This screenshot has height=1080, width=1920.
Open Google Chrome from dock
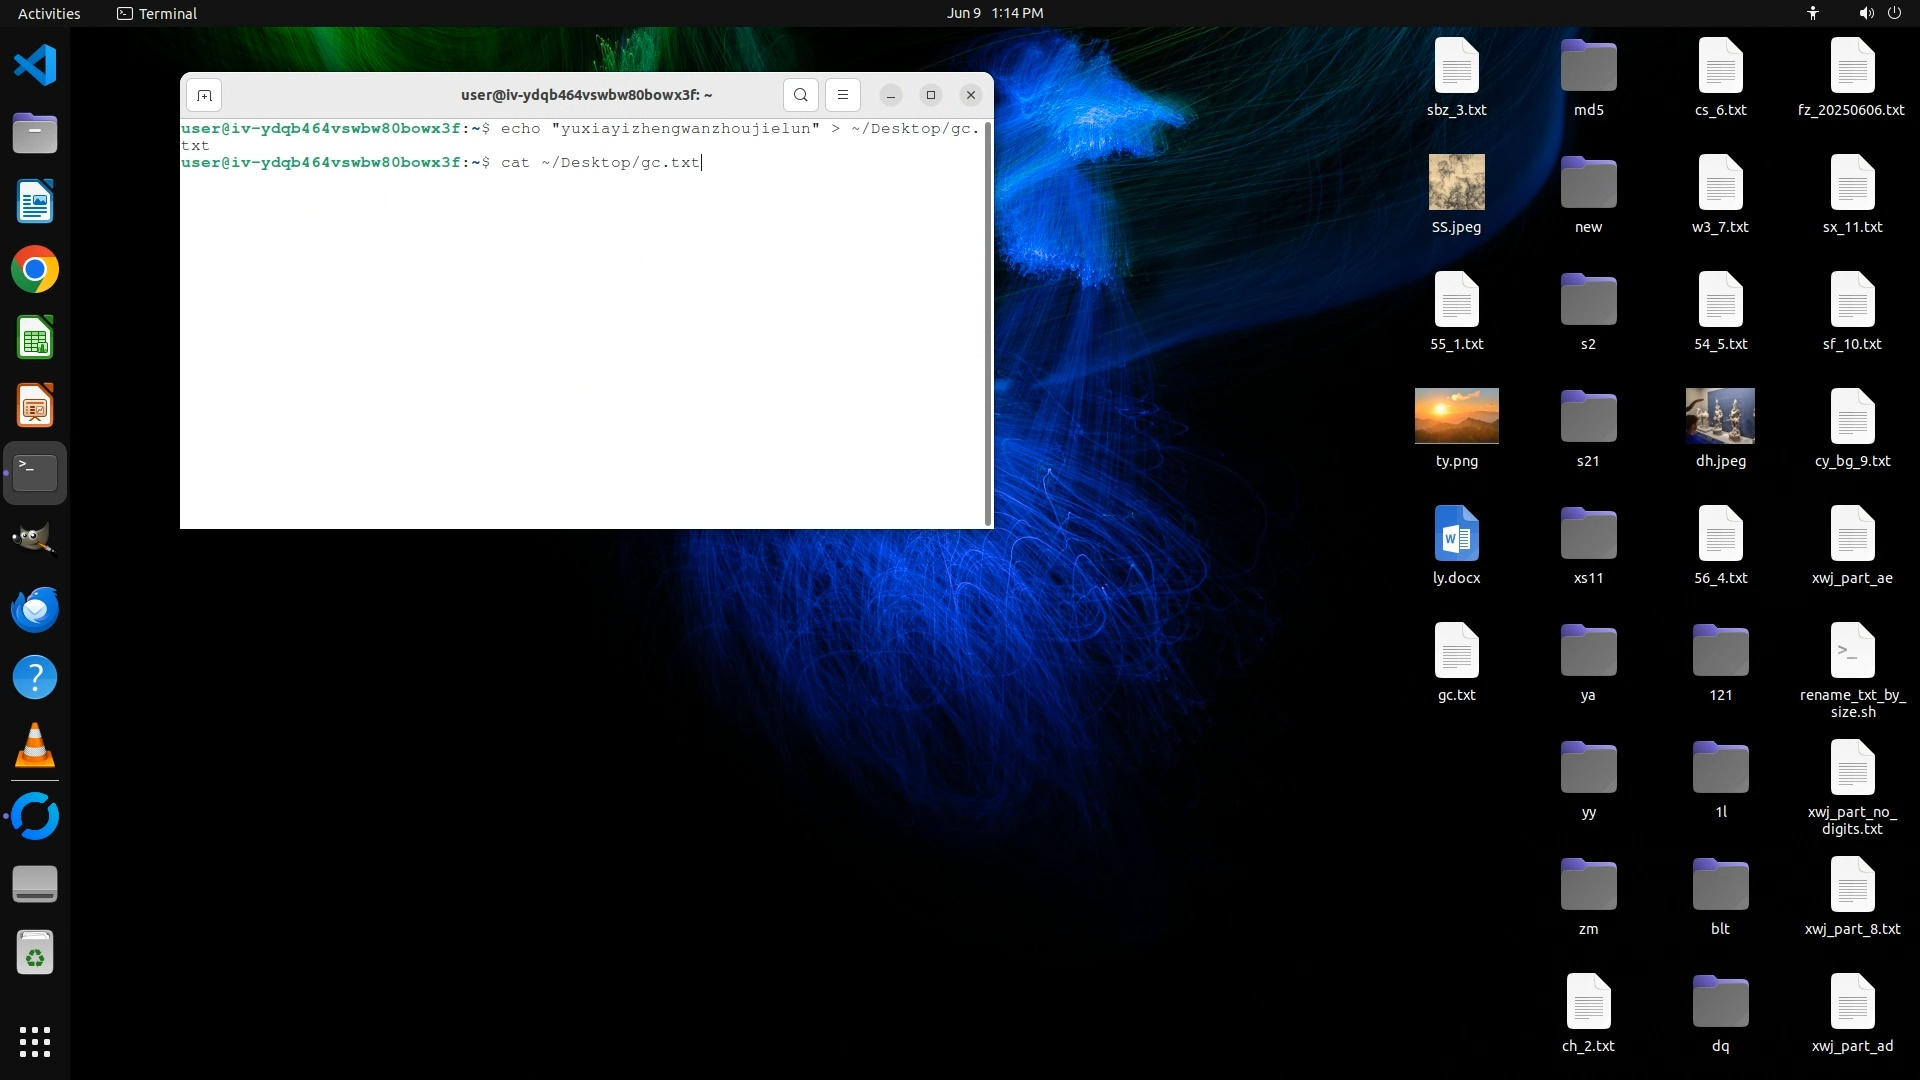[x=35, y=270]
